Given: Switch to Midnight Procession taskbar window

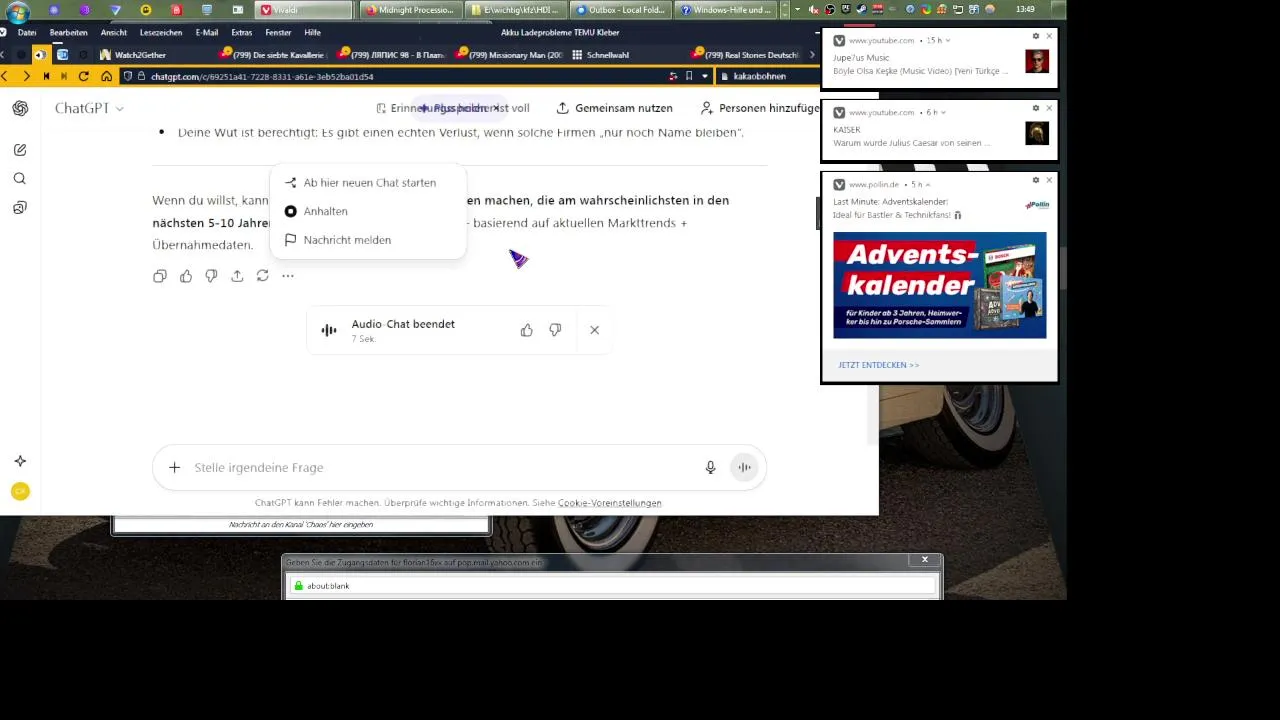Looking at the screenshot, I should point(409,10).
